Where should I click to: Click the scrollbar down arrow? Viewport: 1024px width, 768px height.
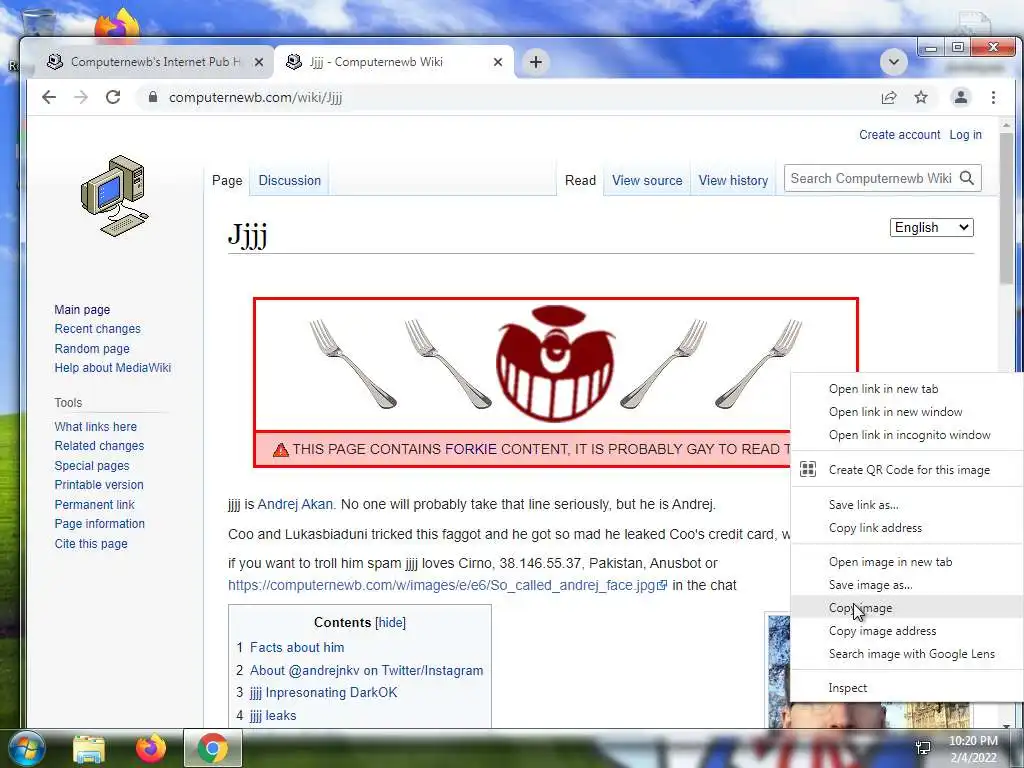coord(1006,725)
